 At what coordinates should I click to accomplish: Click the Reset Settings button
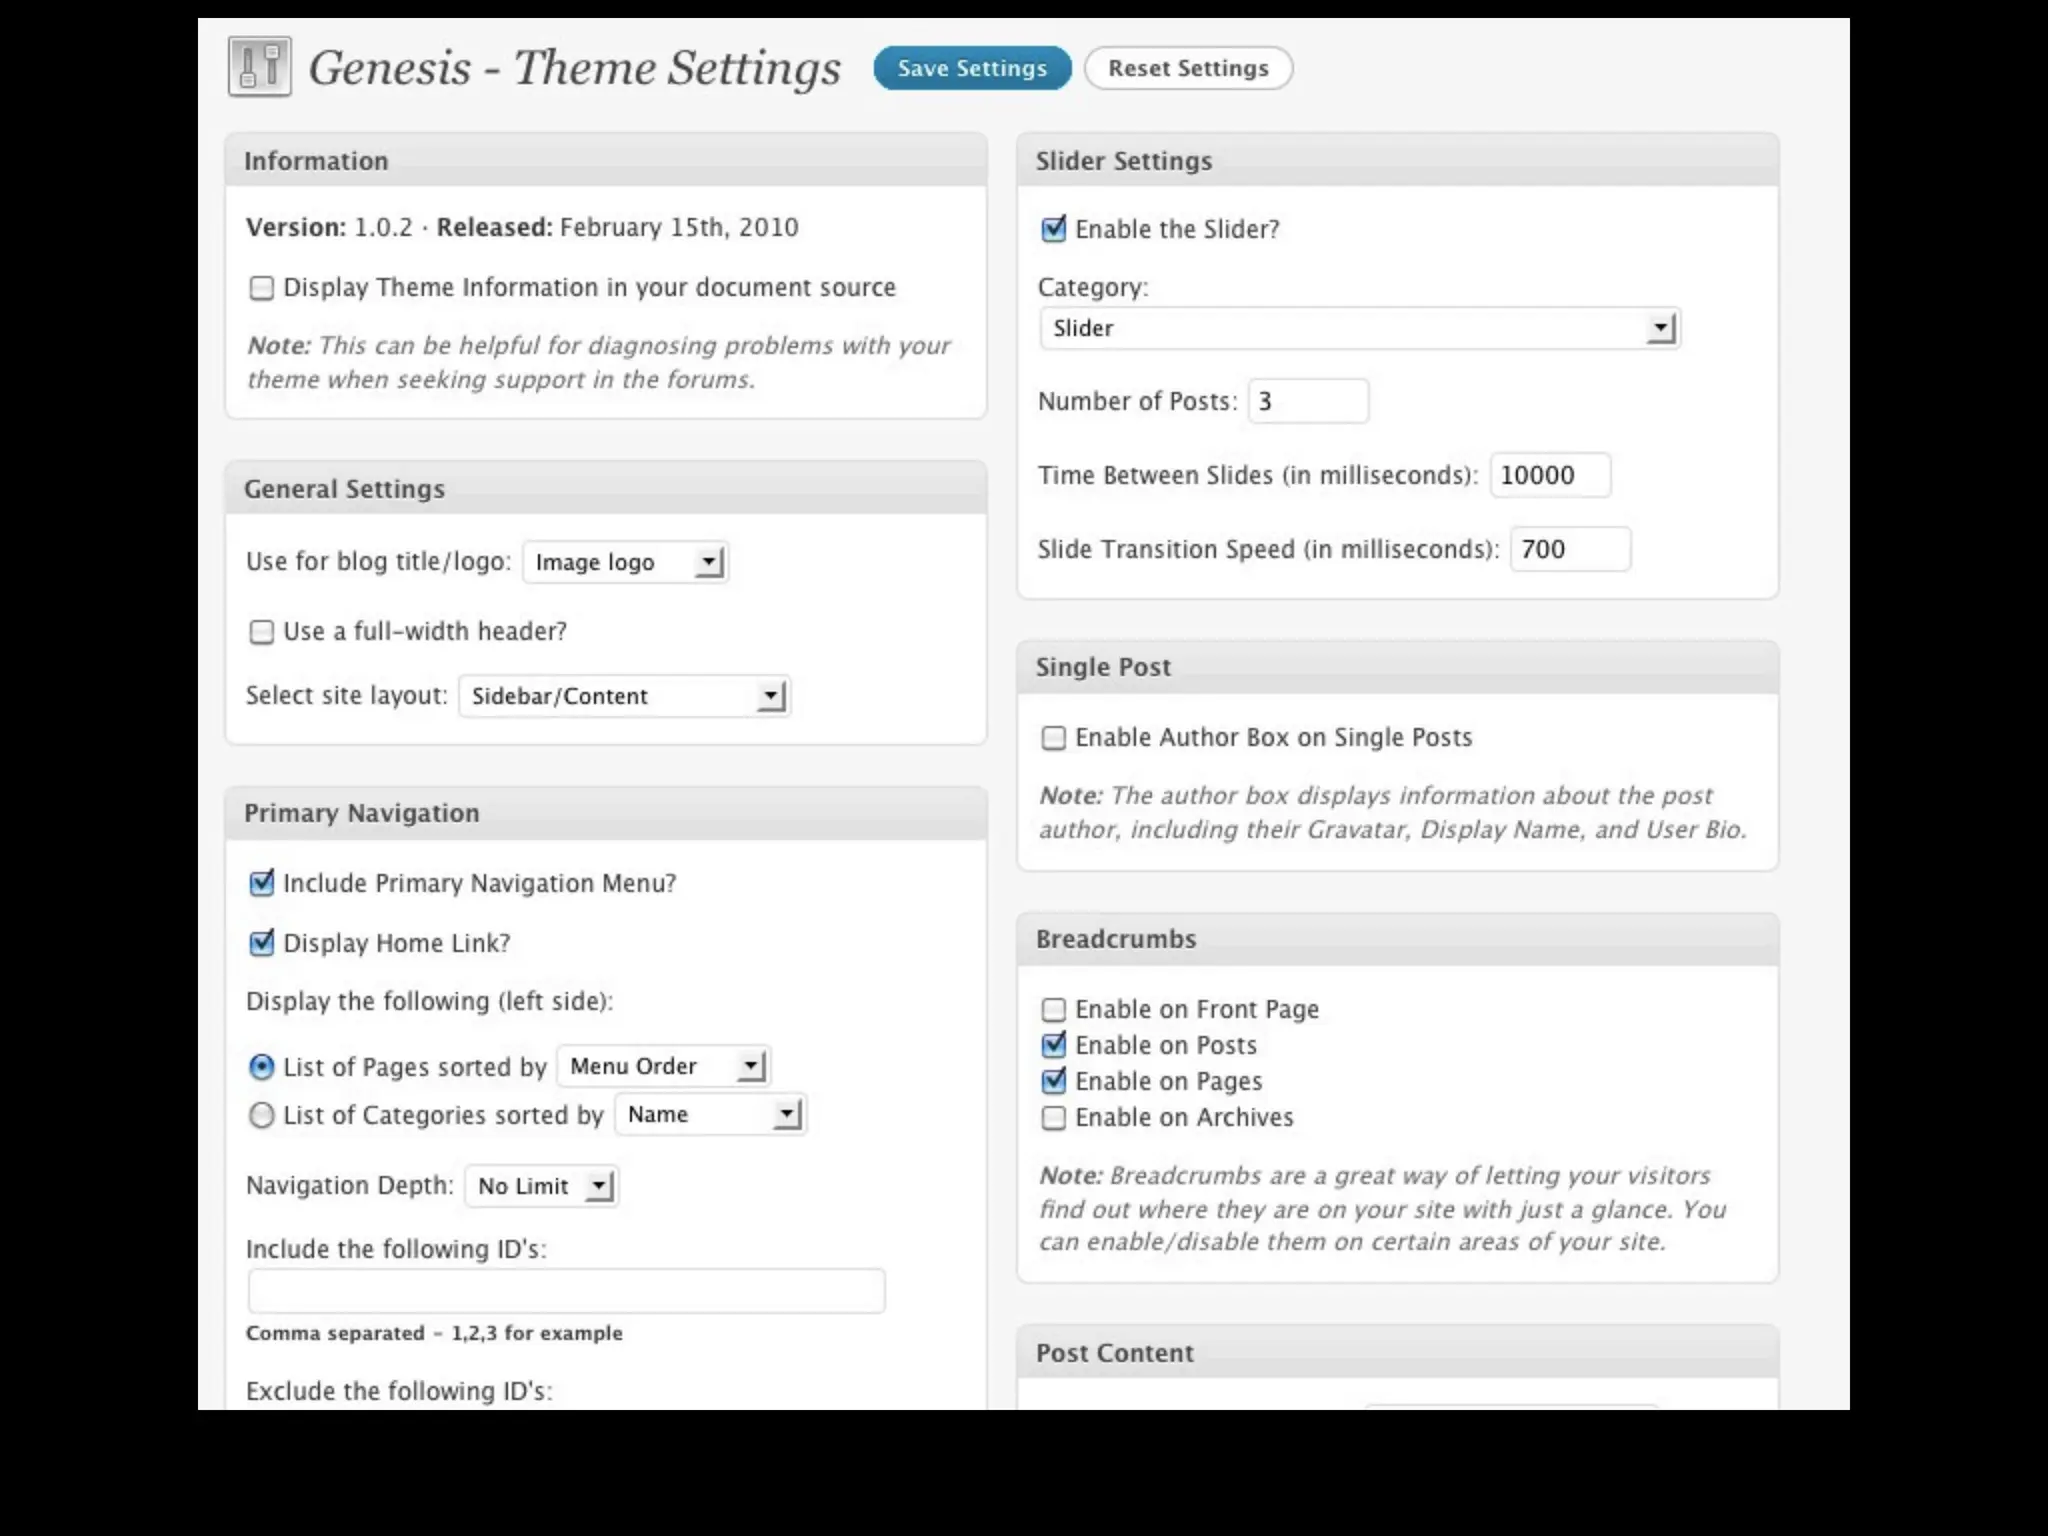(x=1188, y=68)
